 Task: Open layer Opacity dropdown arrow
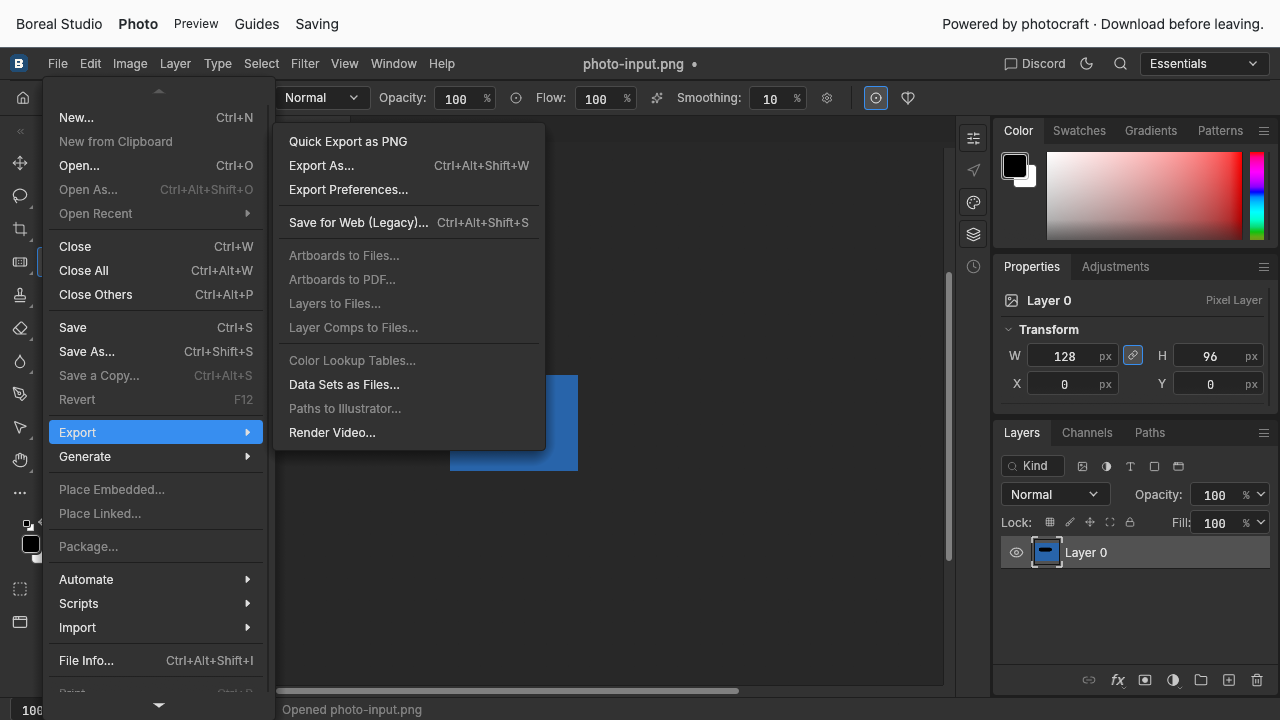click(x=1262, y=494)
